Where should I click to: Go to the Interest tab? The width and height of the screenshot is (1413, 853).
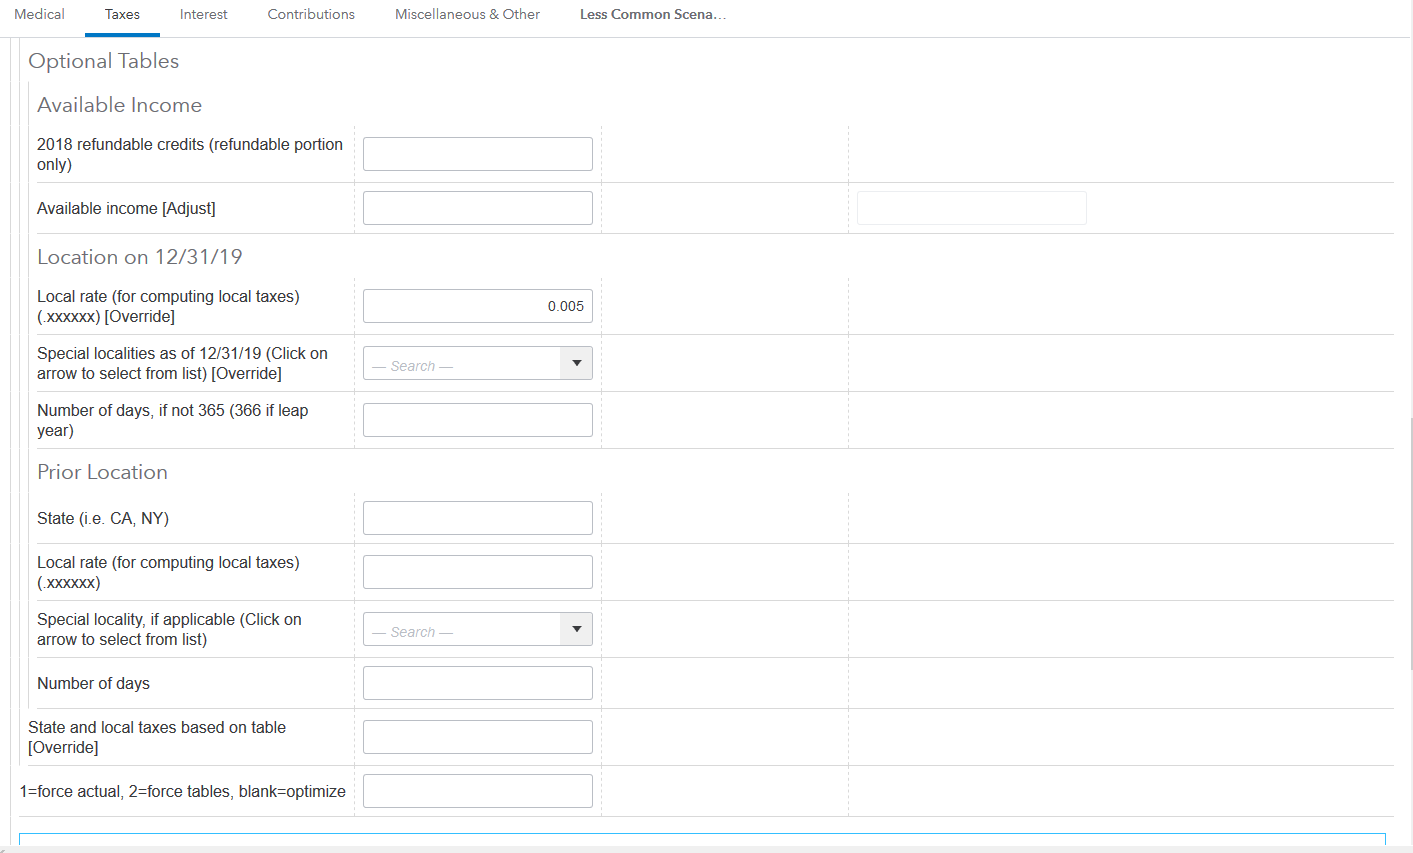click(x=203, y=15)
